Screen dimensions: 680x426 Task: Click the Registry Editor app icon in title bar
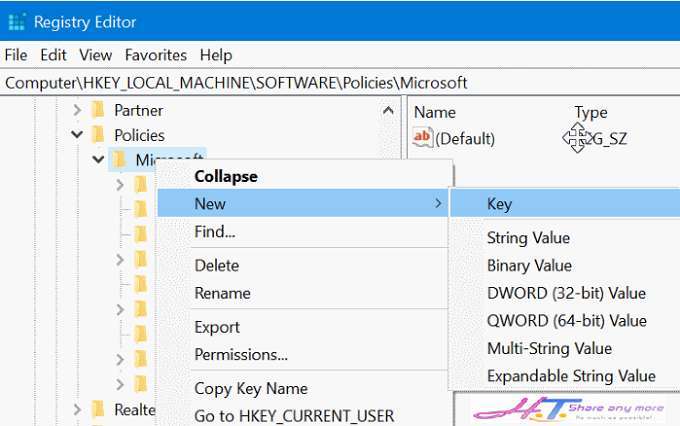coord(17,22)
